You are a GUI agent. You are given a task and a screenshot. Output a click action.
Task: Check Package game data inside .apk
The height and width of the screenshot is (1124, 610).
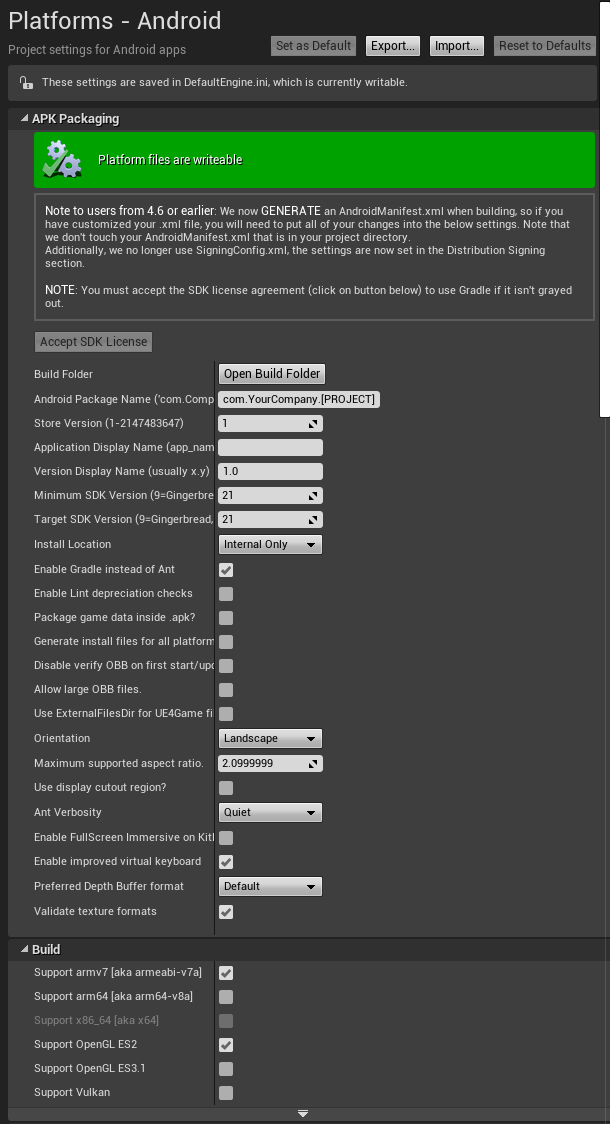click(225, 618)
